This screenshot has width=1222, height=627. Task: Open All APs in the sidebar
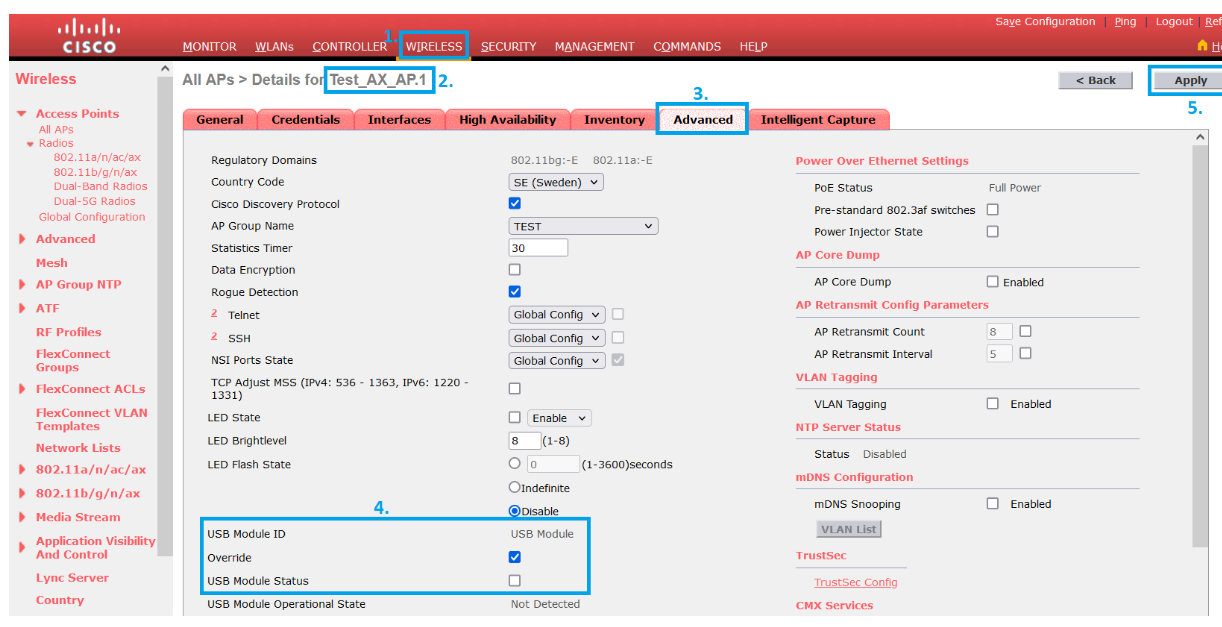click(x=56, y=130)
